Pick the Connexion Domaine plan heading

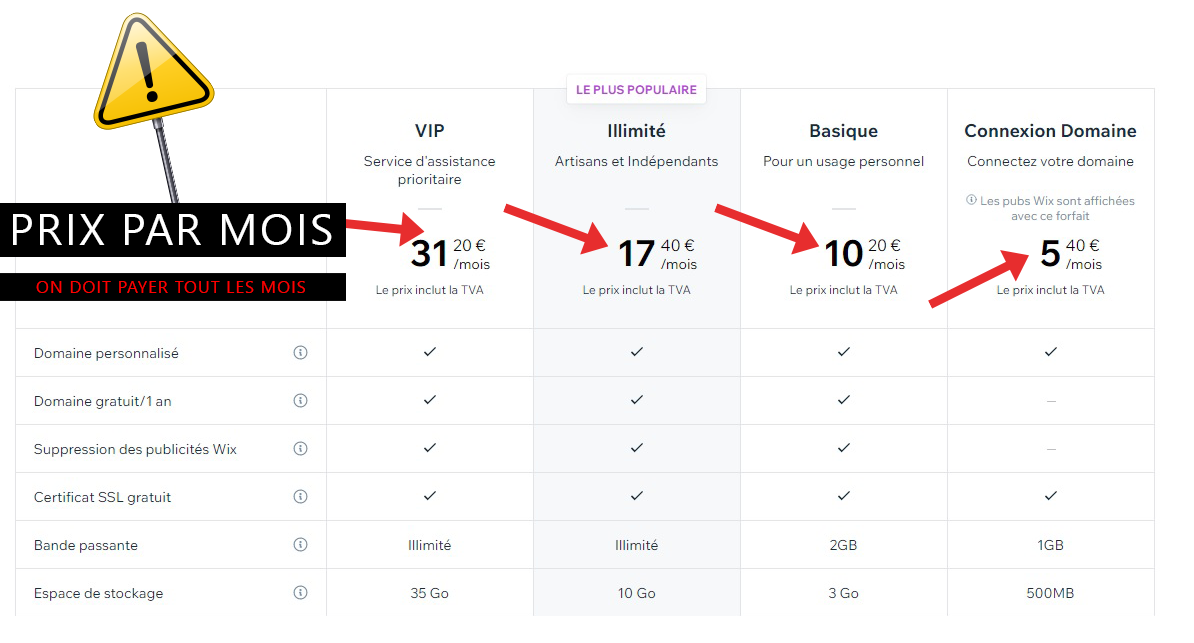[1050, 131]
